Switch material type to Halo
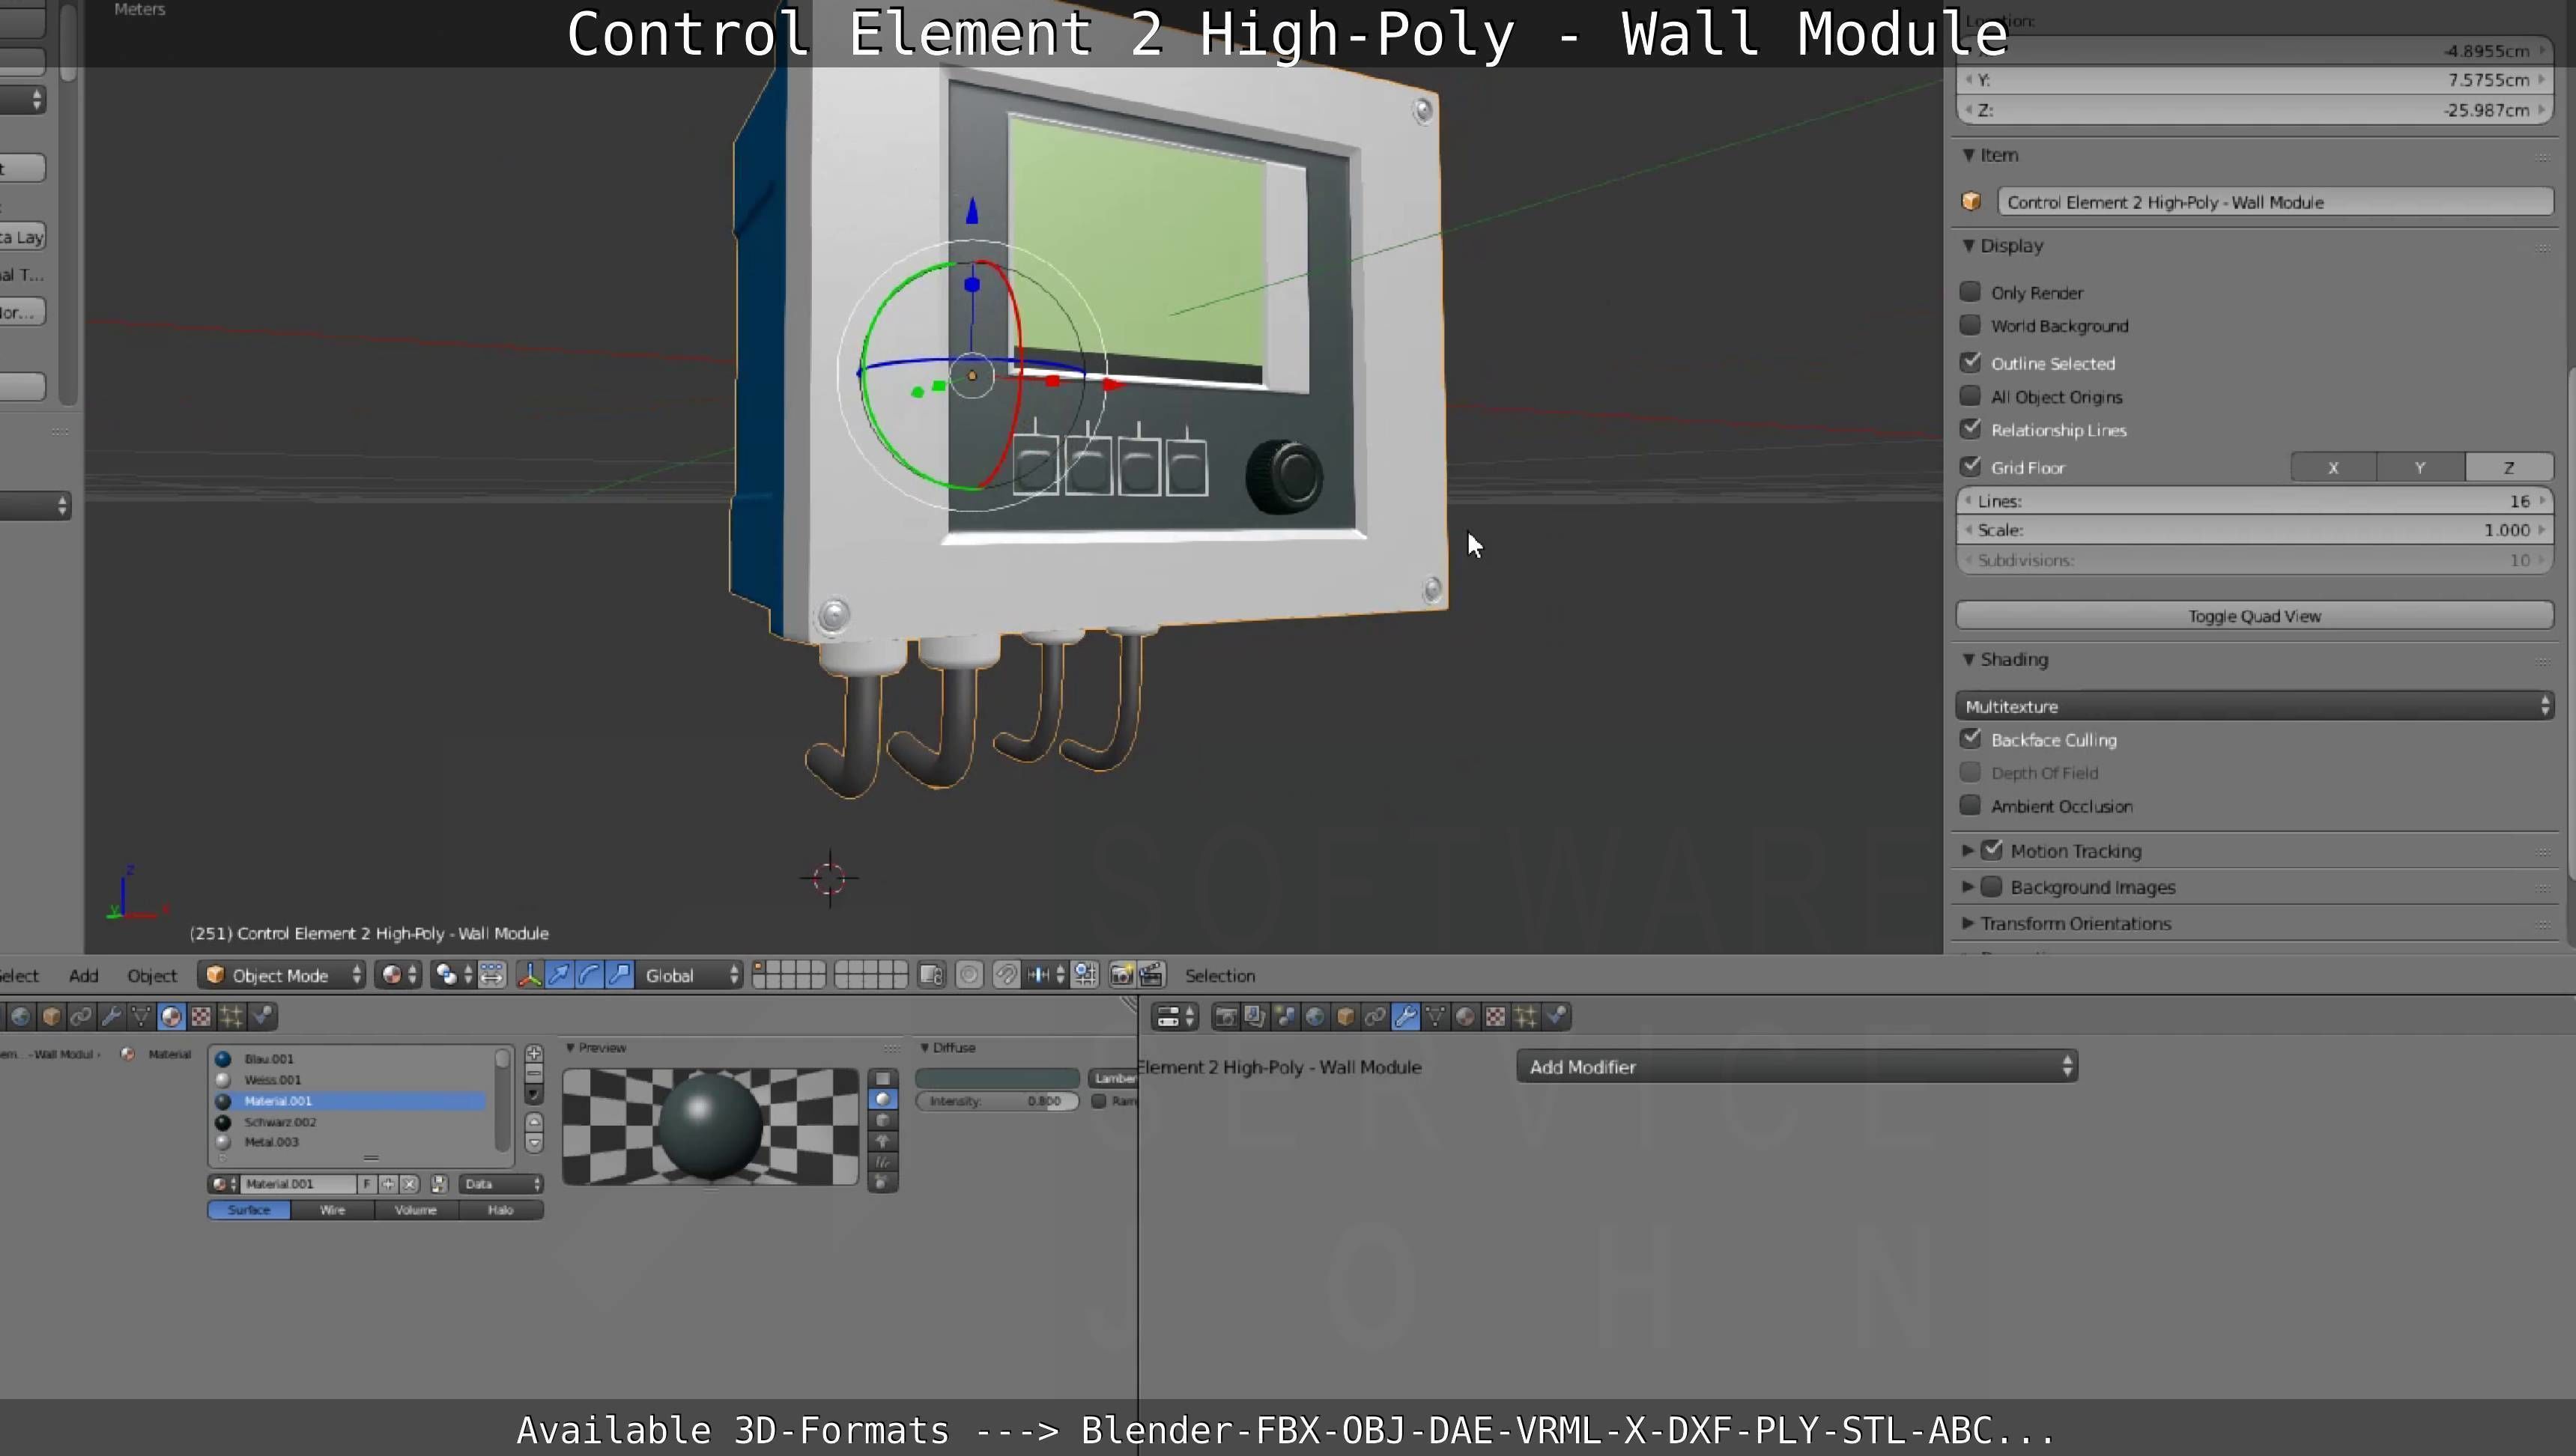The width and height of the screenshot is (2576, 1456). coord(501,1210)
